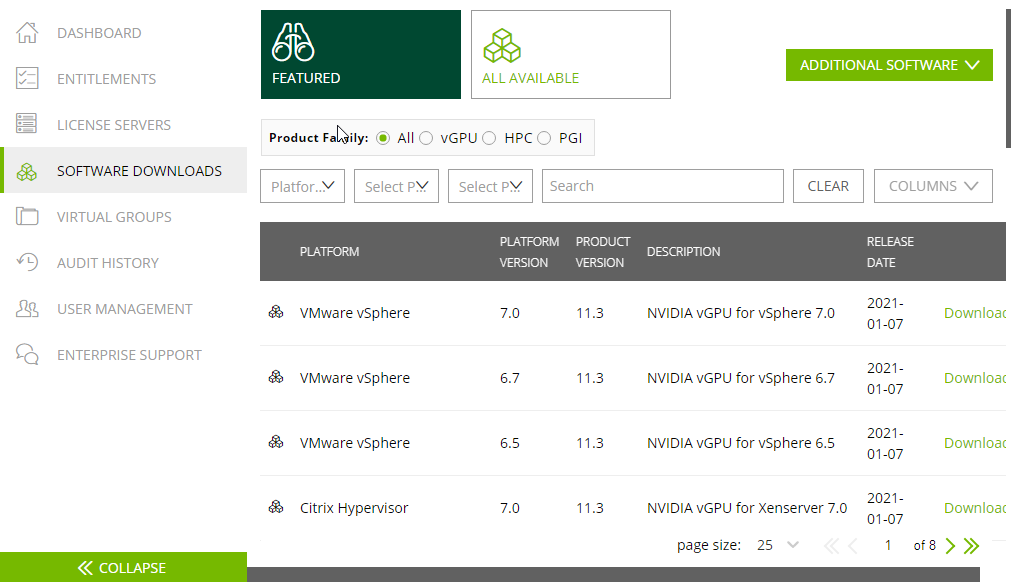This screenshot has width=1011, height=582.
Task: Sort by the Description column header
Action: (x=683, y=251)
